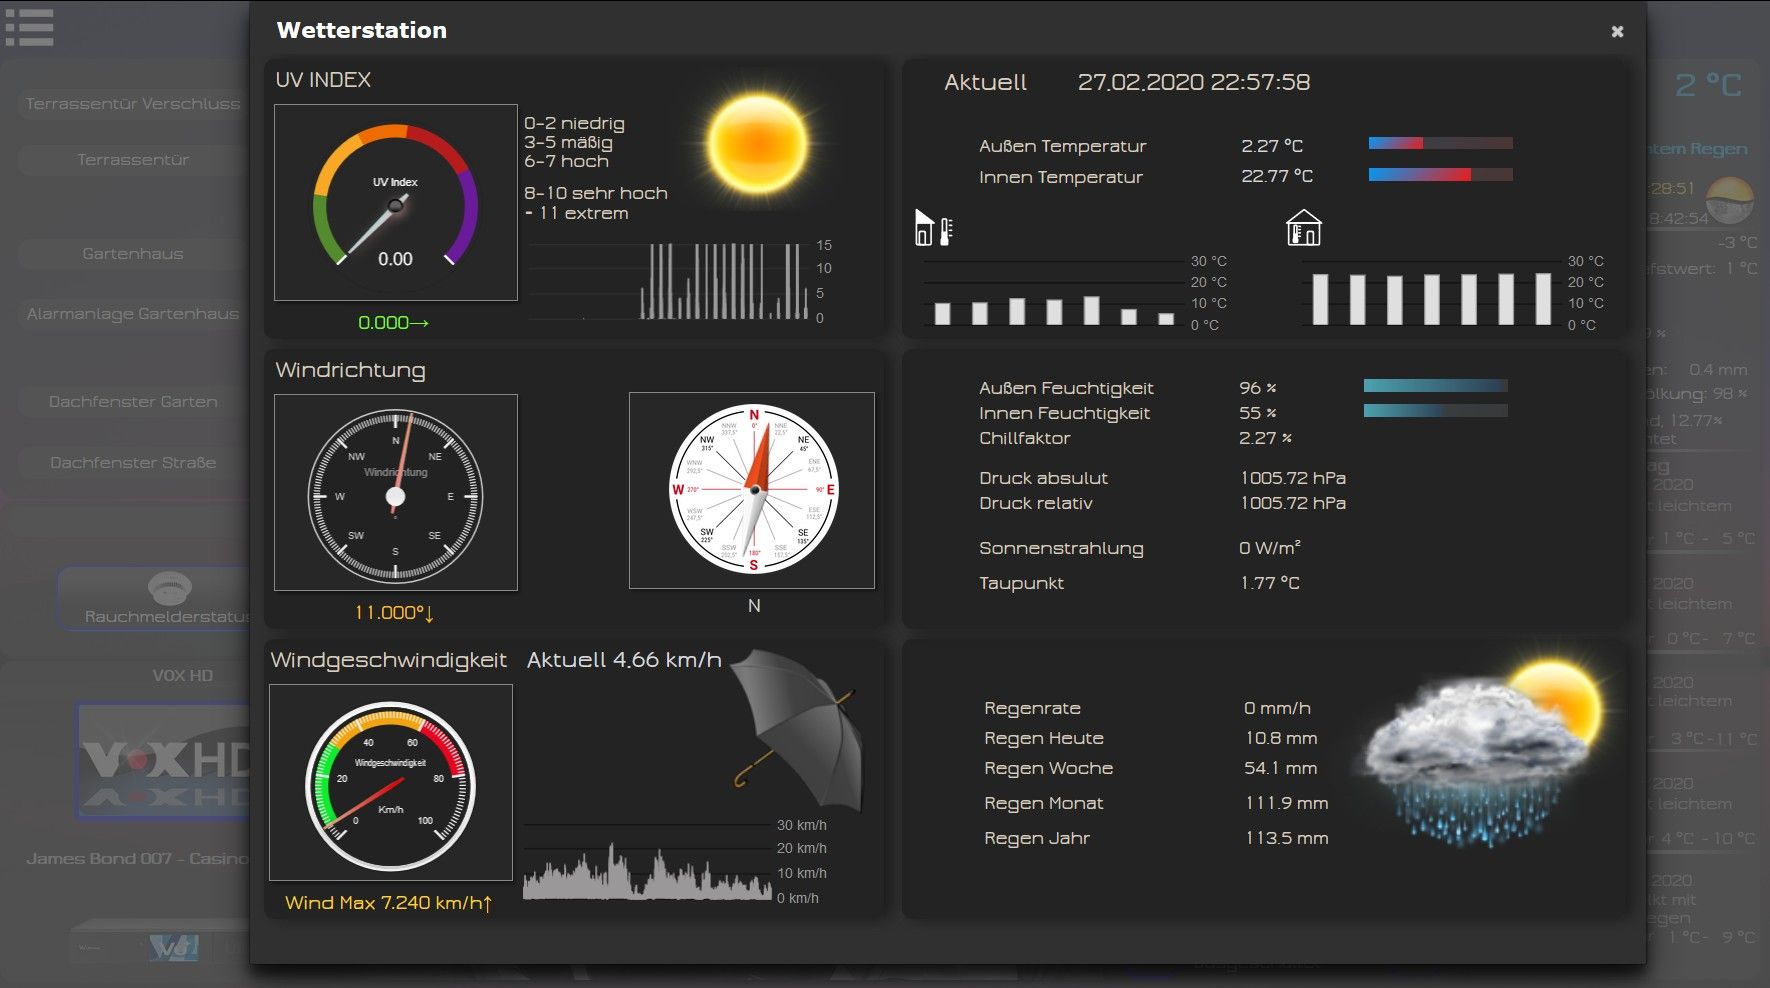Click the Regen Woche 54.1 mm value
The height and width of the screenshot is (988, 1770).
click(1281, 768)
